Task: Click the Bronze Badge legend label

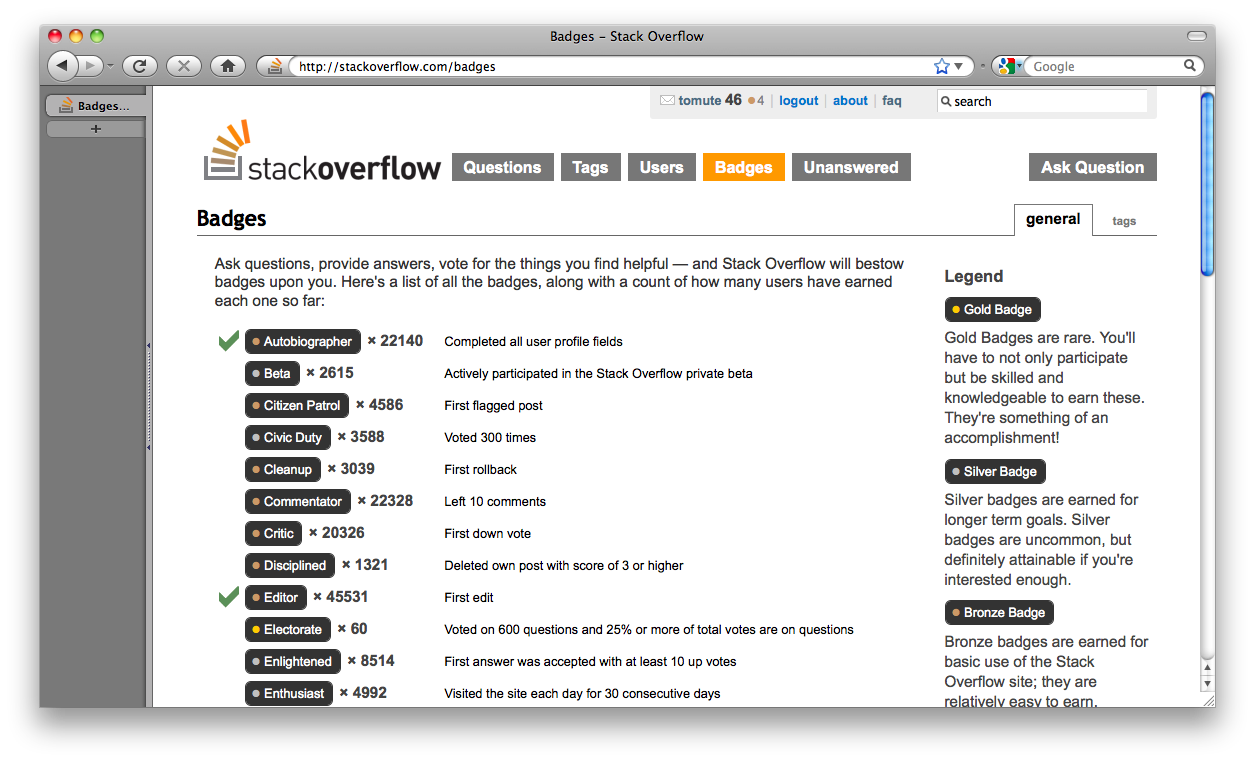Action: tap(999, 612)
